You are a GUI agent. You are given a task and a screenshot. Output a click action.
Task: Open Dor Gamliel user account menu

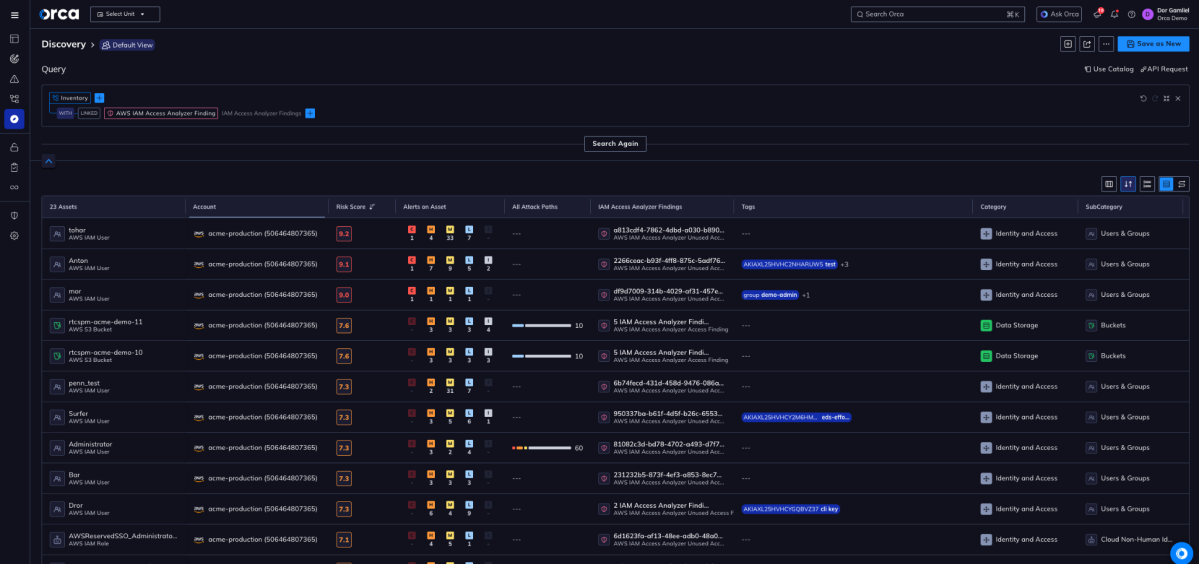tap(1166, 14)
